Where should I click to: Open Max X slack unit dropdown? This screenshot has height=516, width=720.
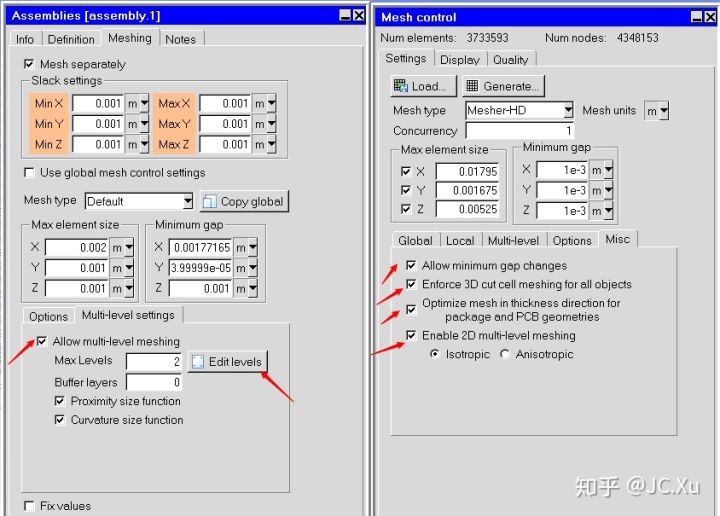tap(271, 104)
